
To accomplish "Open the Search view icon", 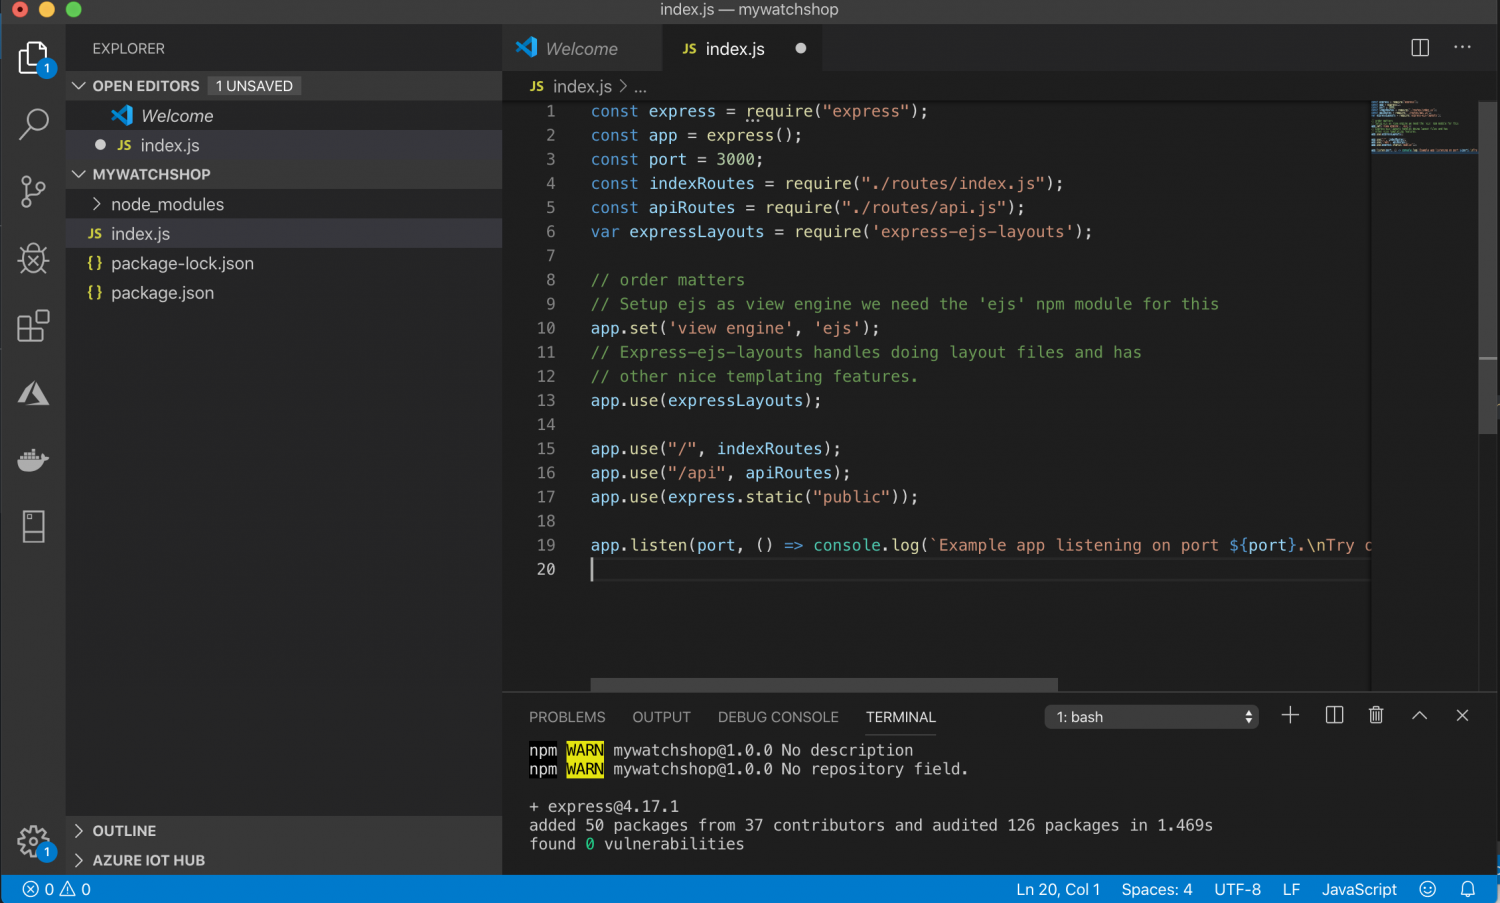I will coord(33,125).
